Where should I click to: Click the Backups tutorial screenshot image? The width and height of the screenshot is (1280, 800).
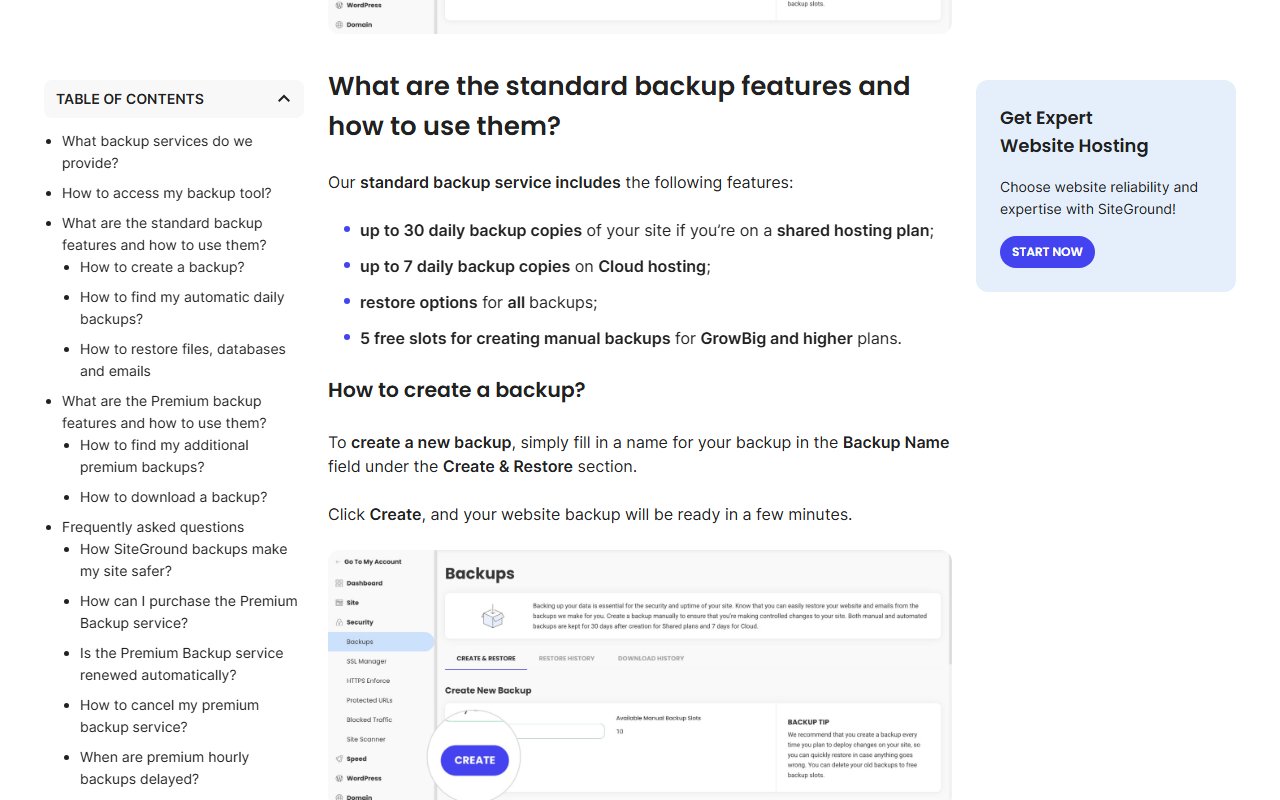[640, 675]
